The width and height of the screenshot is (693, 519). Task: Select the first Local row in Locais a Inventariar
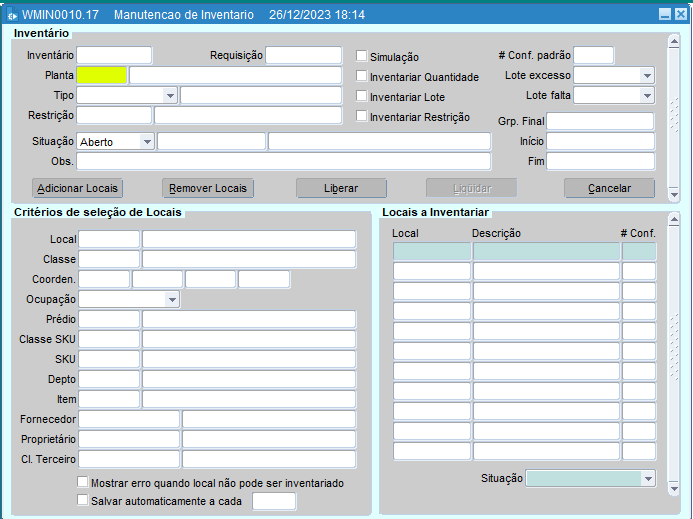[x=431, y=252]
